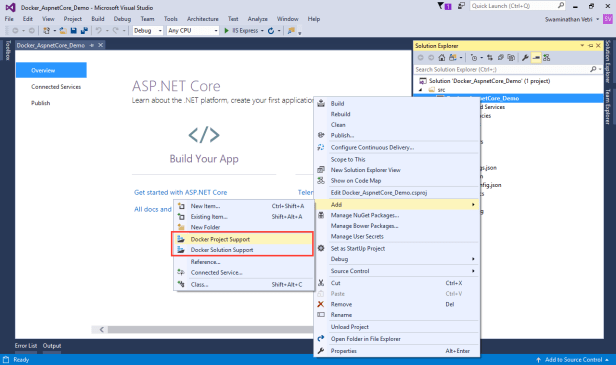Open the Connected Services page
The image size is (616, 365).
(56, 86)
